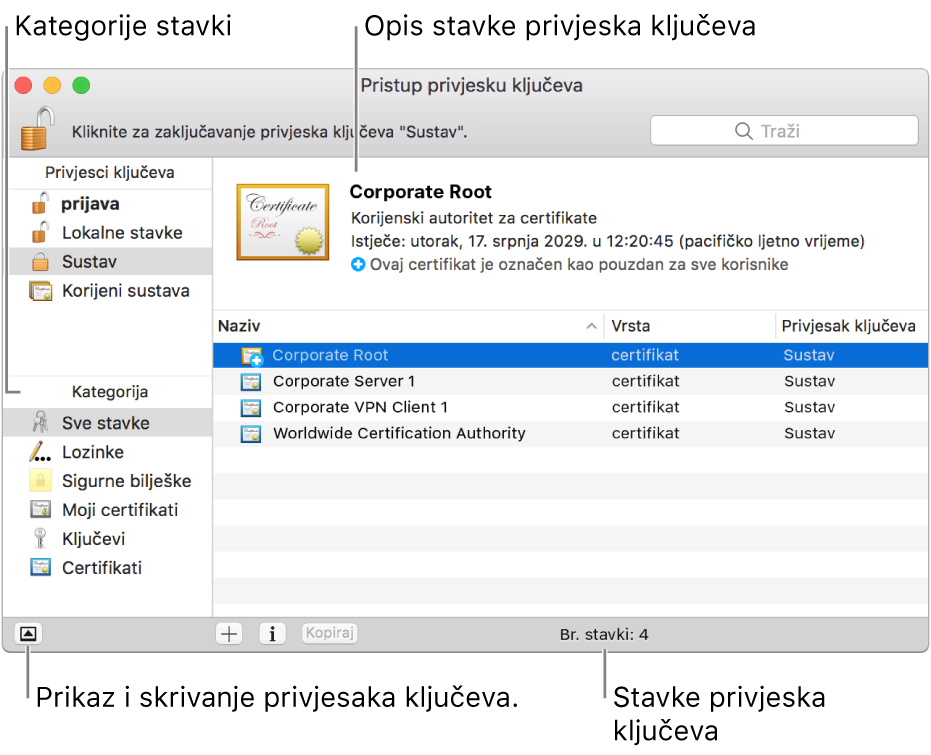This screenshot has height=755, width=931.
Task: Click the magnifier icon in search field
Action: click(x=743, y=131)
